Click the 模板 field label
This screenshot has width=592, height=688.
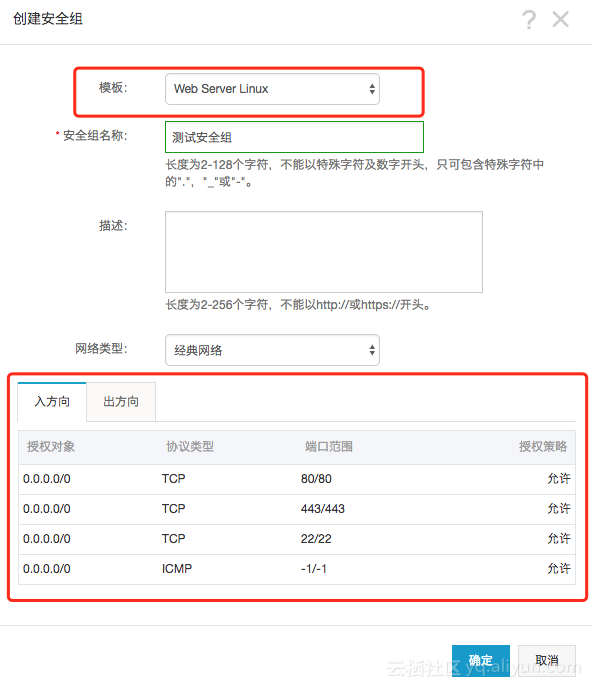click(x=113, y=88)
